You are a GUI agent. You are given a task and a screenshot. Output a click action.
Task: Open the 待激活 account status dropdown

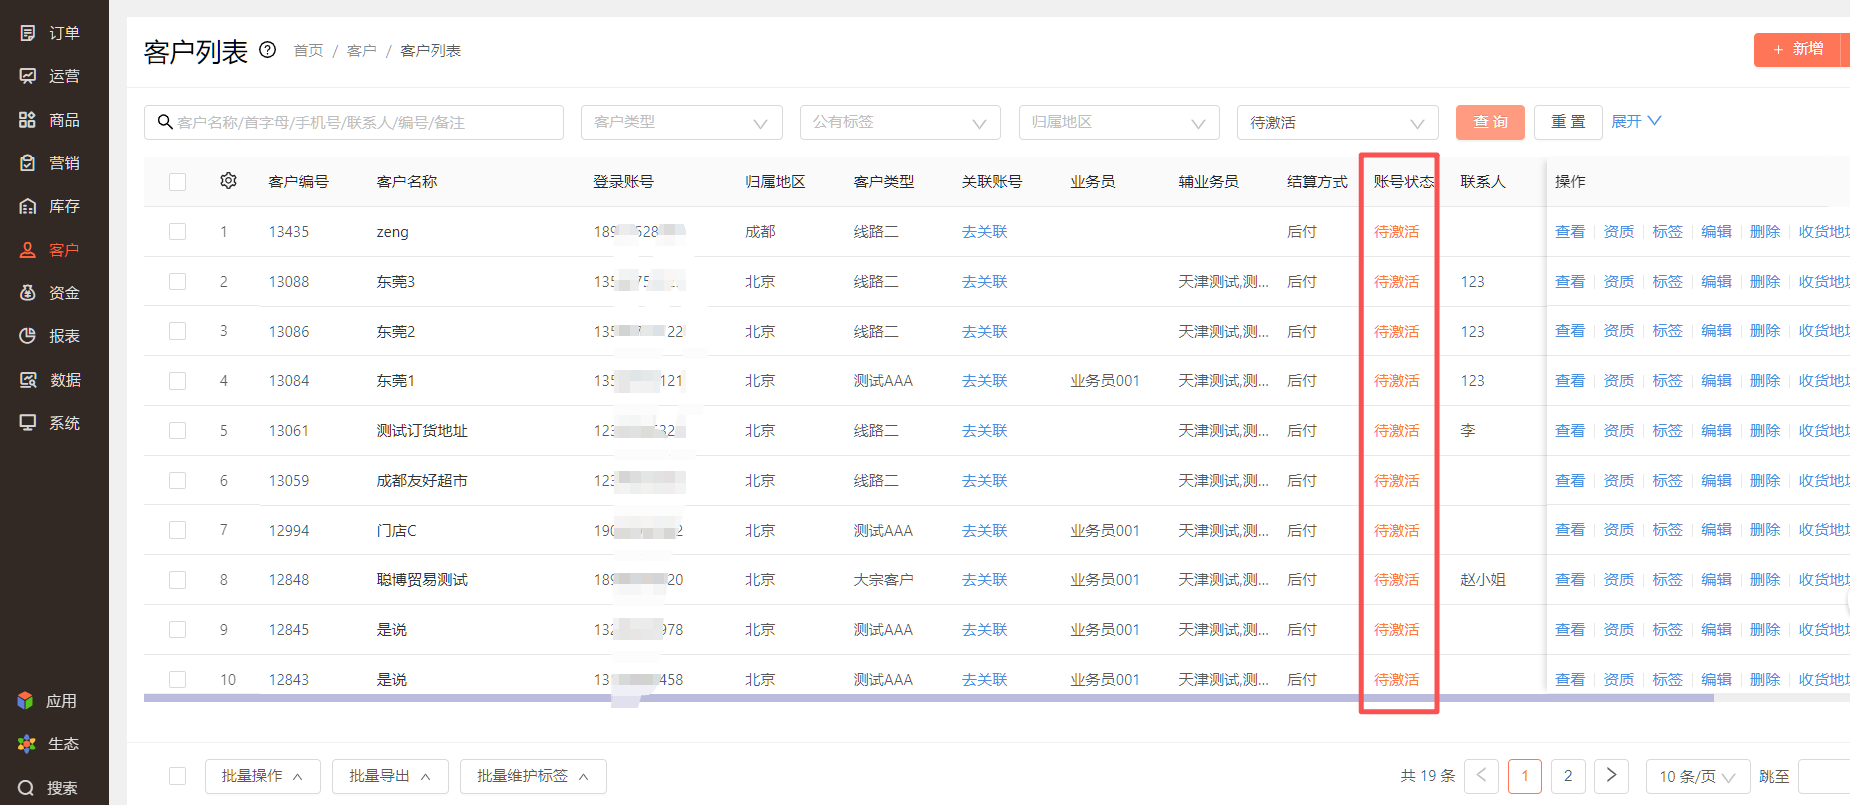pos(1338,122)
